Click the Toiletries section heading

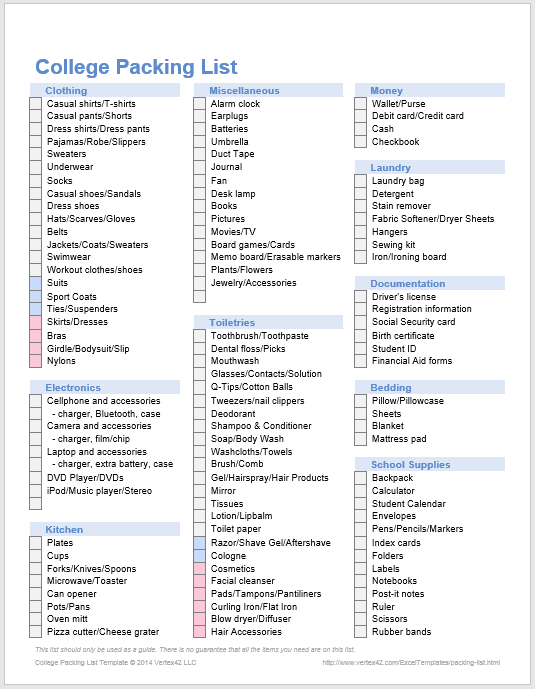point(268,323)
